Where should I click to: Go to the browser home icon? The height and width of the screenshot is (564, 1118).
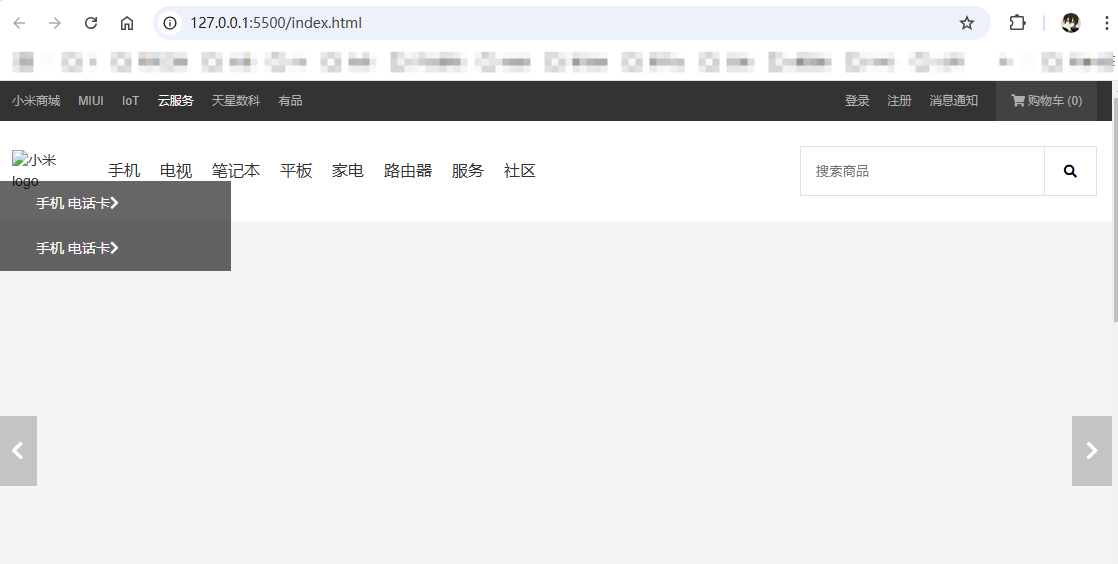click(x=127, y=23)
